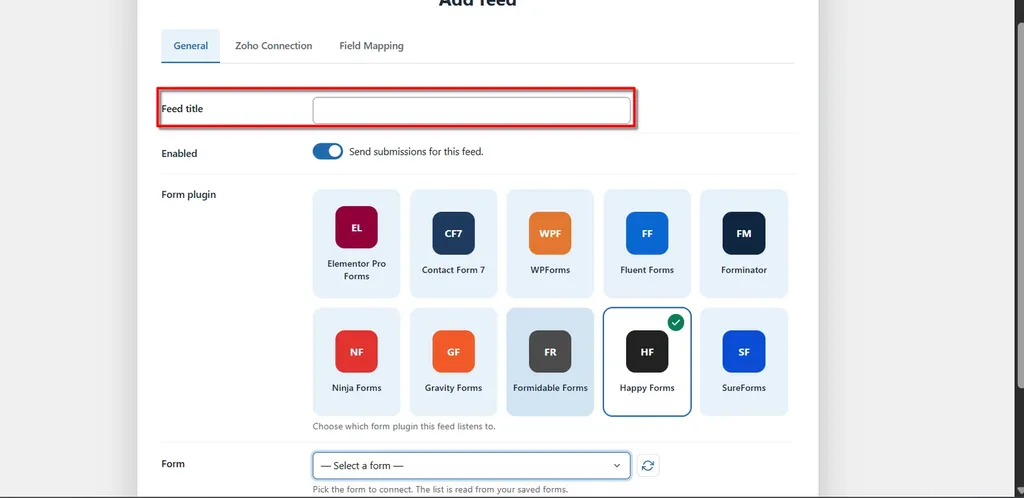Click the Form plugin label

click(189, 195)
